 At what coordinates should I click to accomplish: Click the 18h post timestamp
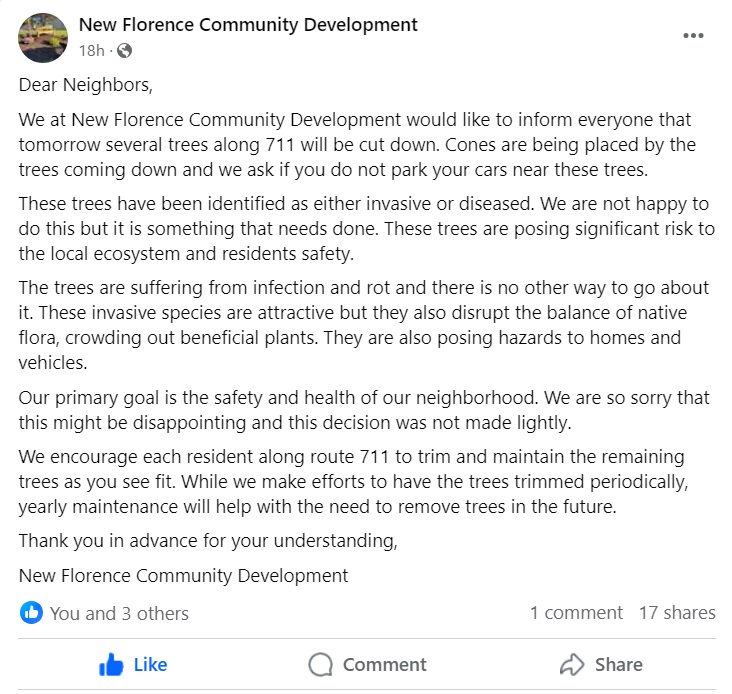click(91, 50)
